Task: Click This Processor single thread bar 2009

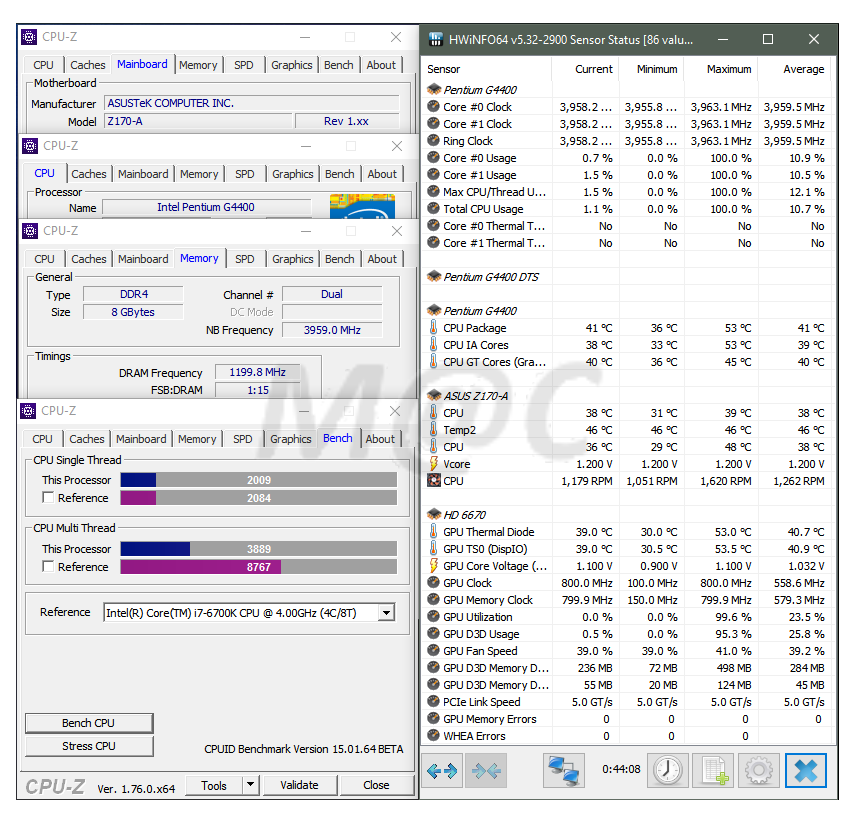Action: click(258, 479)
